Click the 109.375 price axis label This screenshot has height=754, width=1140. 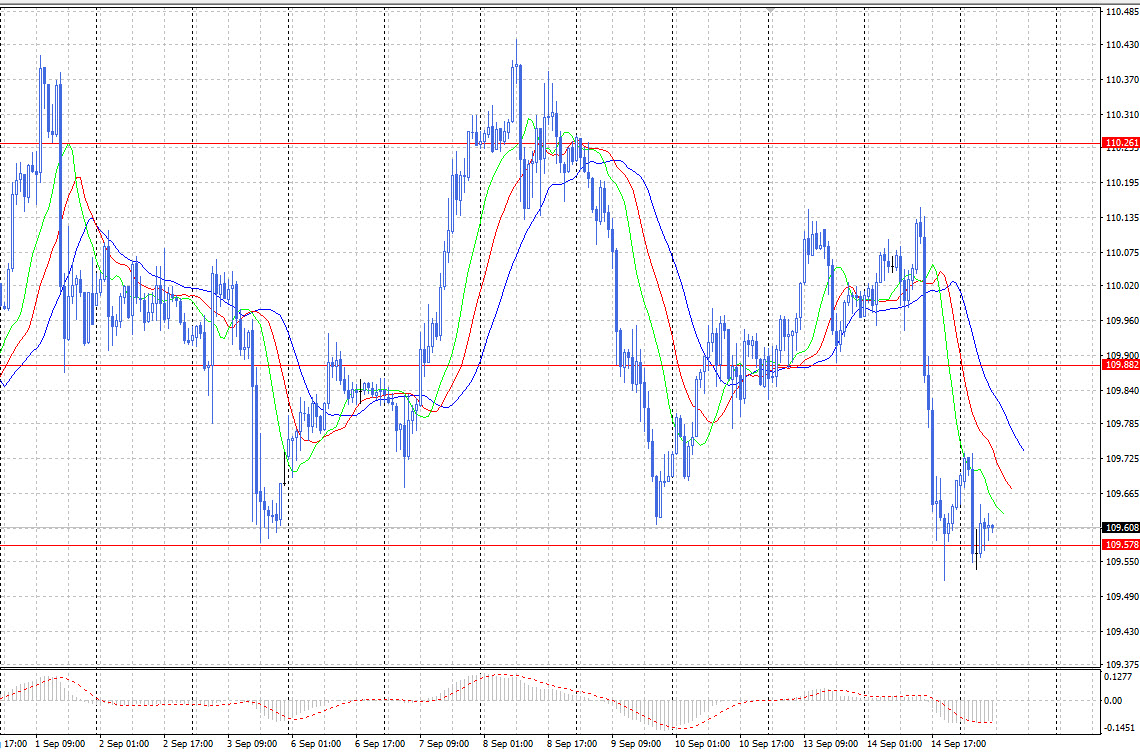[x=1122, y=665]
